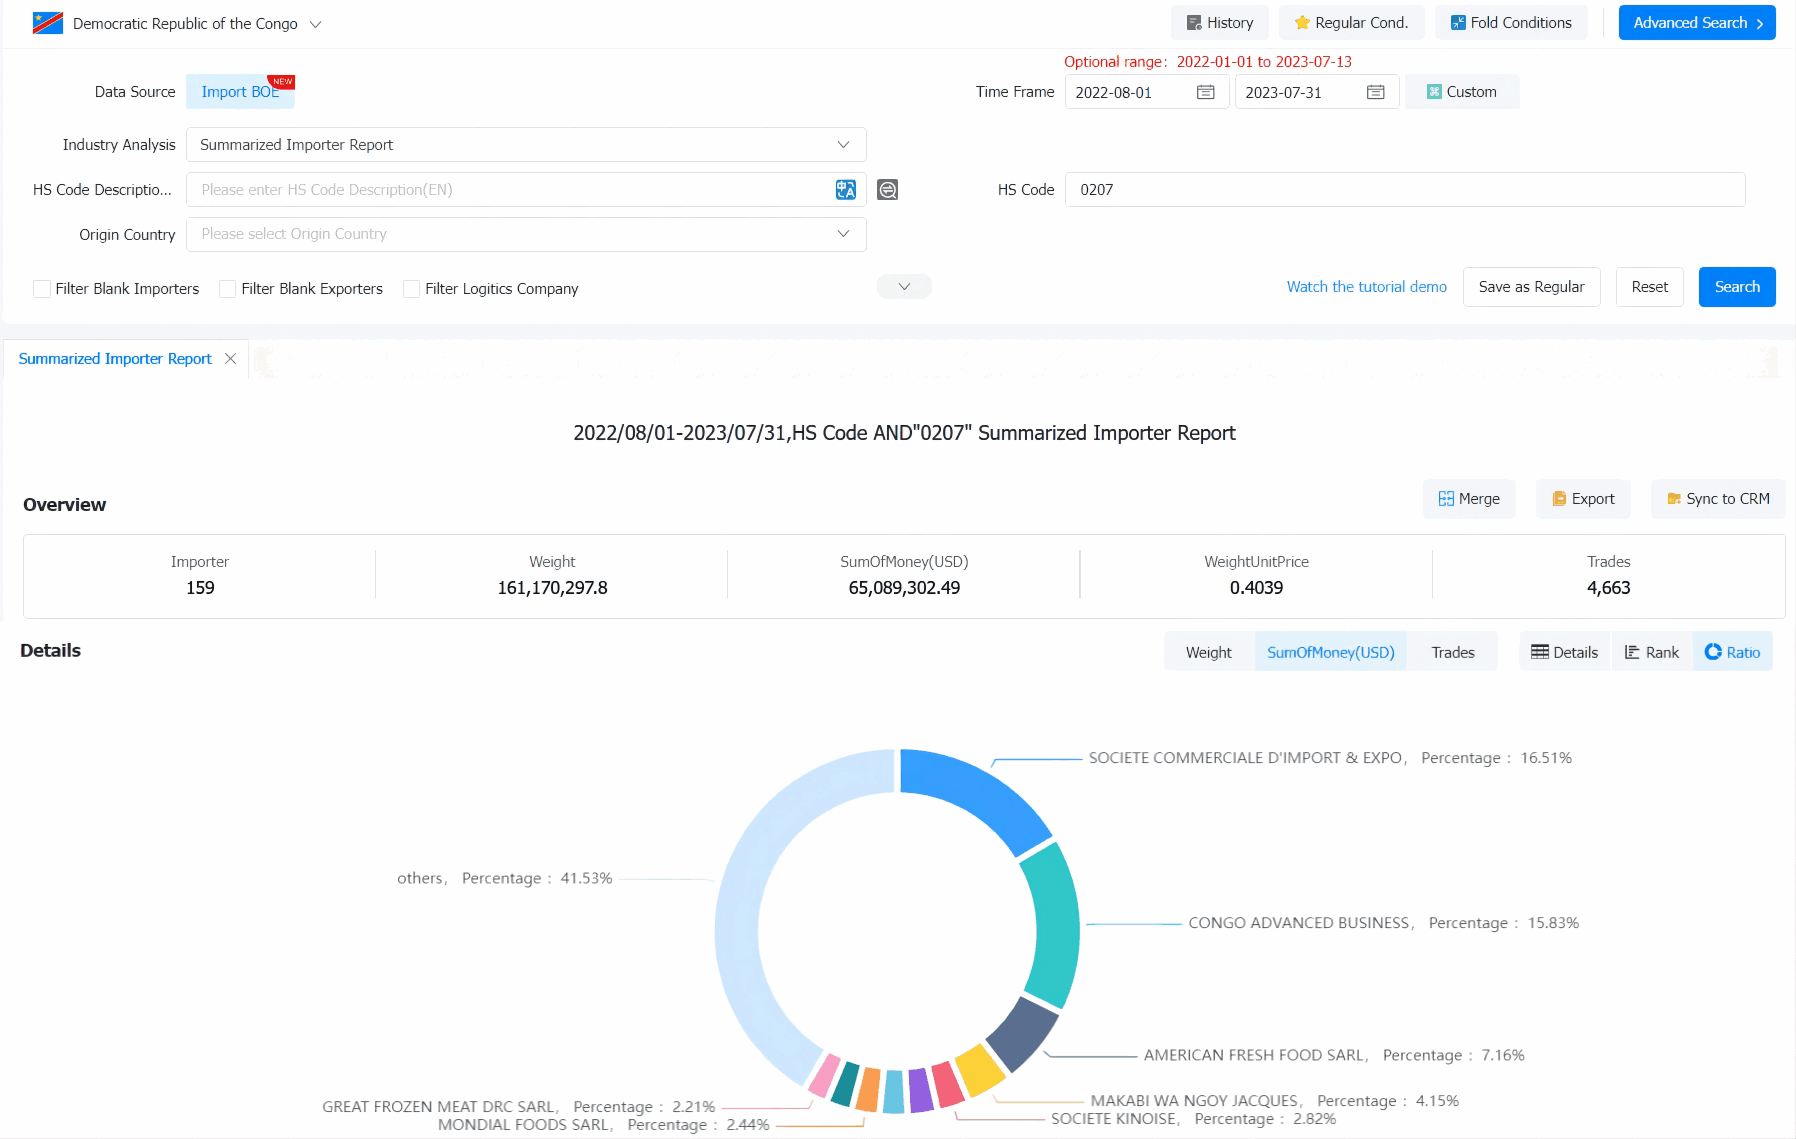This screenshot has height=1139, width=1796.
Task: Switch chart metric to SumOfMoney(USD)
Action: click(1330, 652)
